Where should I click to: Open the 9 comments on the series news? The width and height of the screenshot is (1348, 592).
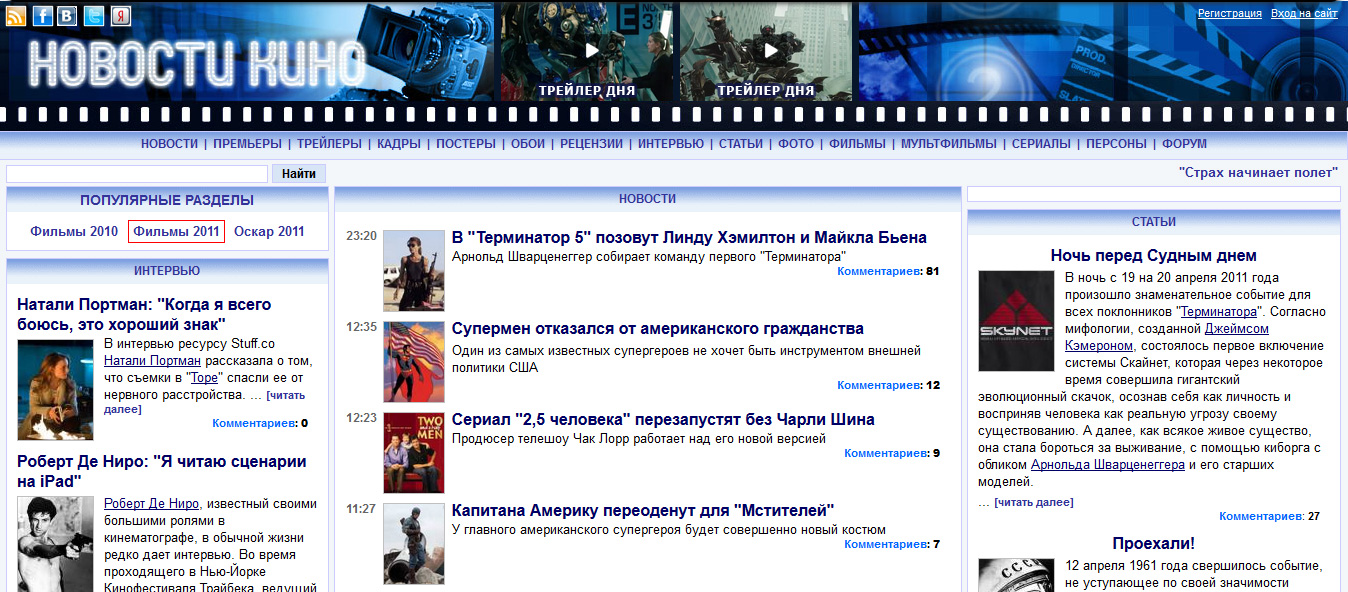892,453
